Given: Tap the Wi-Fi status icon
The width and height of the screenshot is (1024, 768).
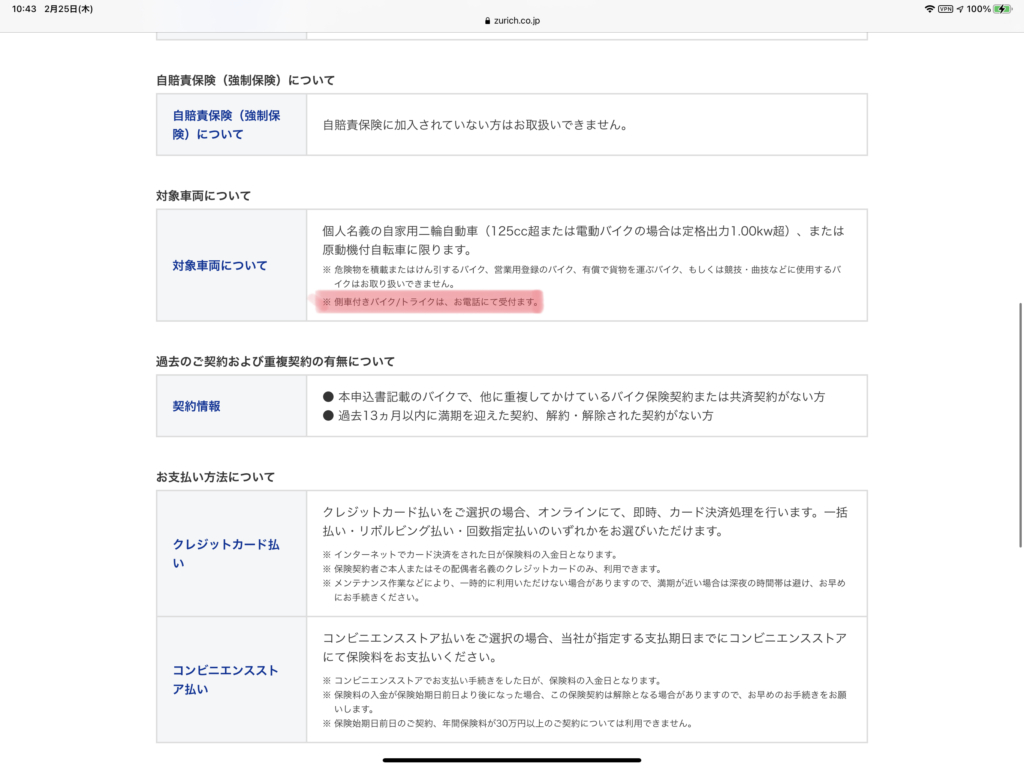Looking at the screenshot, I should pos(929,9).
